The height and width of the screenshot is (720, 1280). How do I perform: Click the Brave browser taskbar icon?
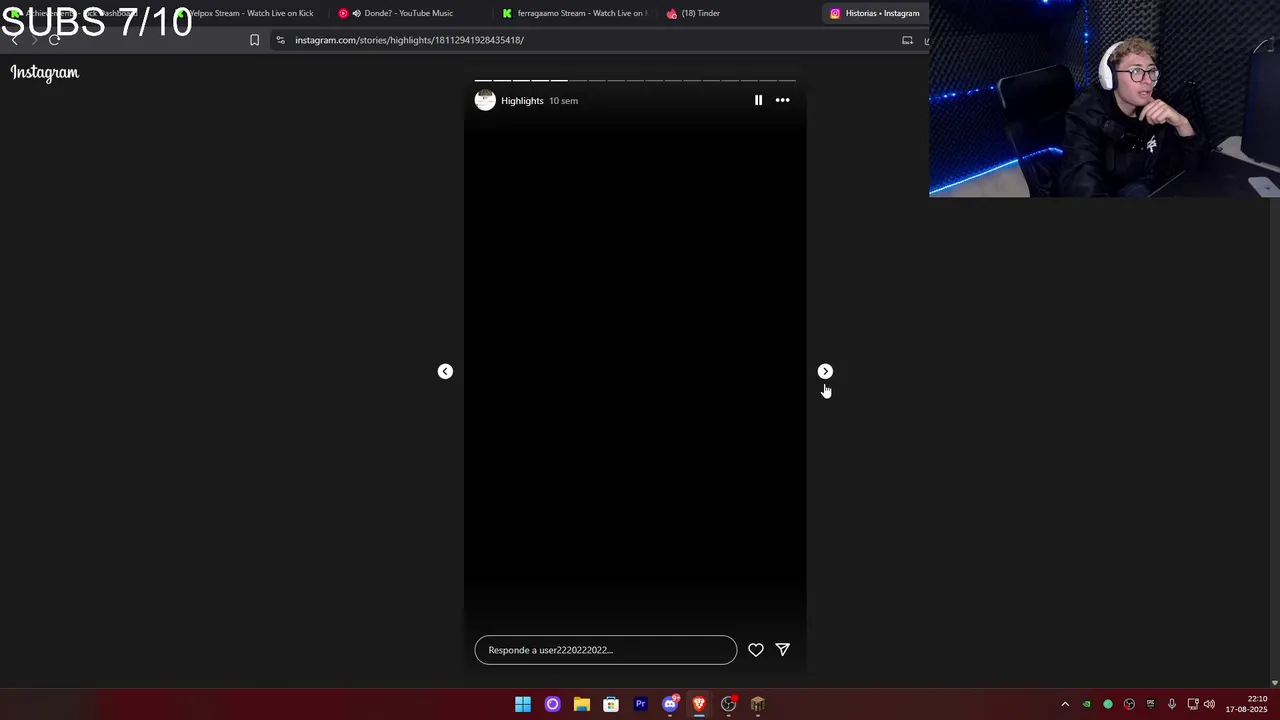pyautogui.click(x=699, y=704)
